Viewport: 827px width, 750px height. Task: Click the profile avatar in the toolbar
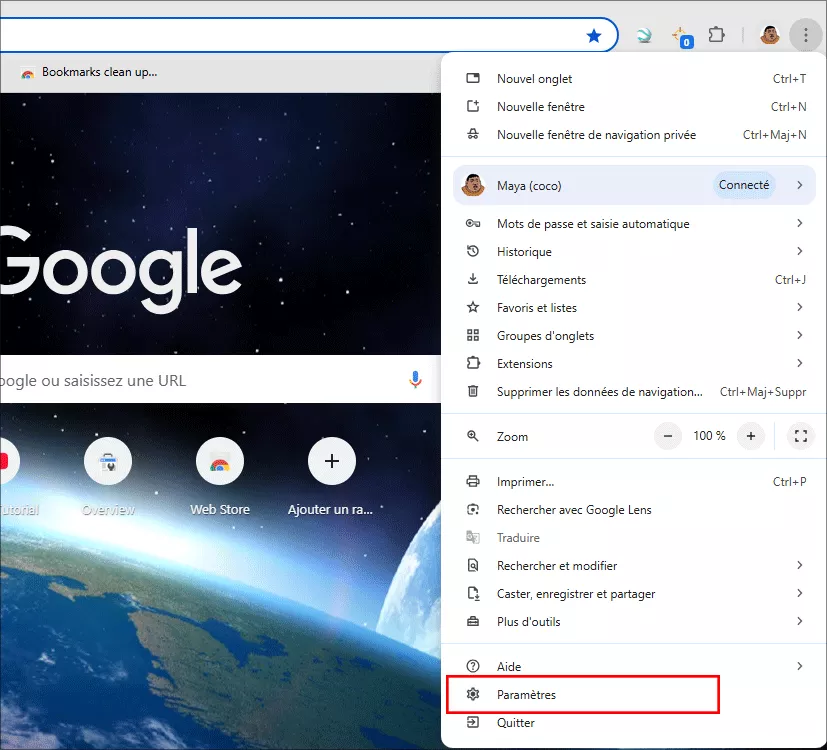(x=770, y=36)
